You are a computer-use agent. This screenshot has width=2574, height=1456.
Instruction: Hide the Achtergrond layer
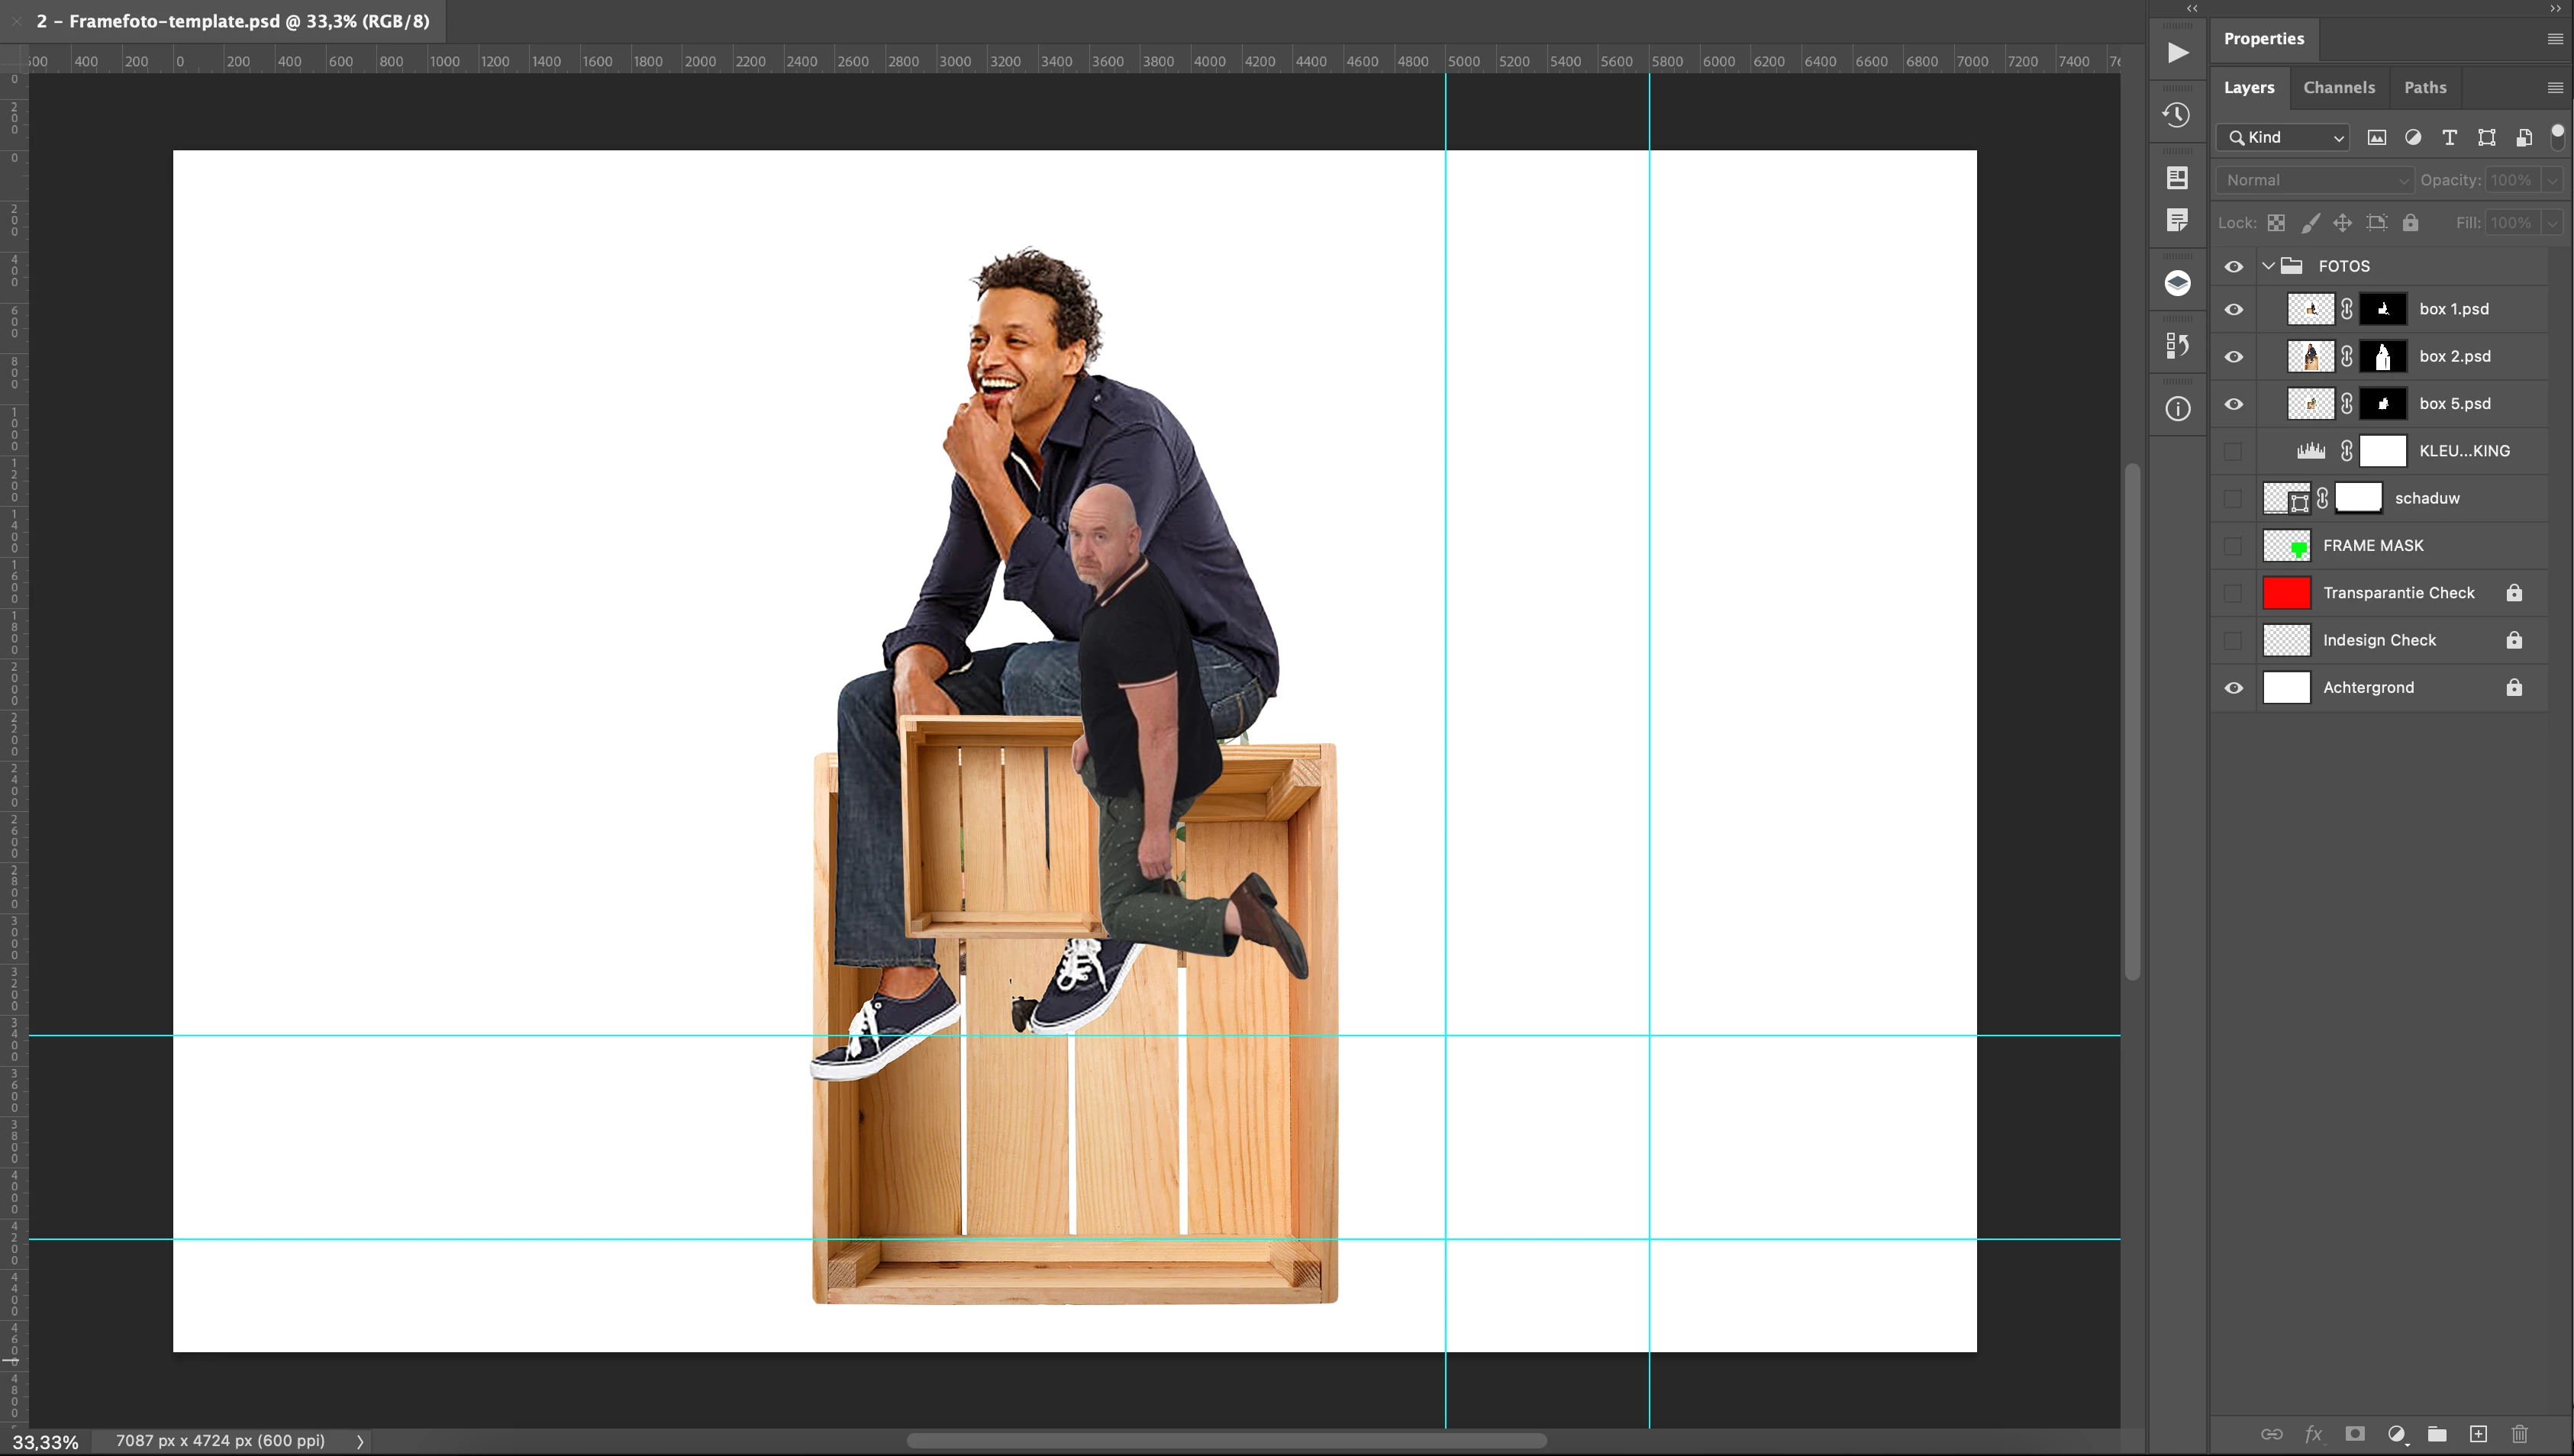click(x=2233, y=688)
